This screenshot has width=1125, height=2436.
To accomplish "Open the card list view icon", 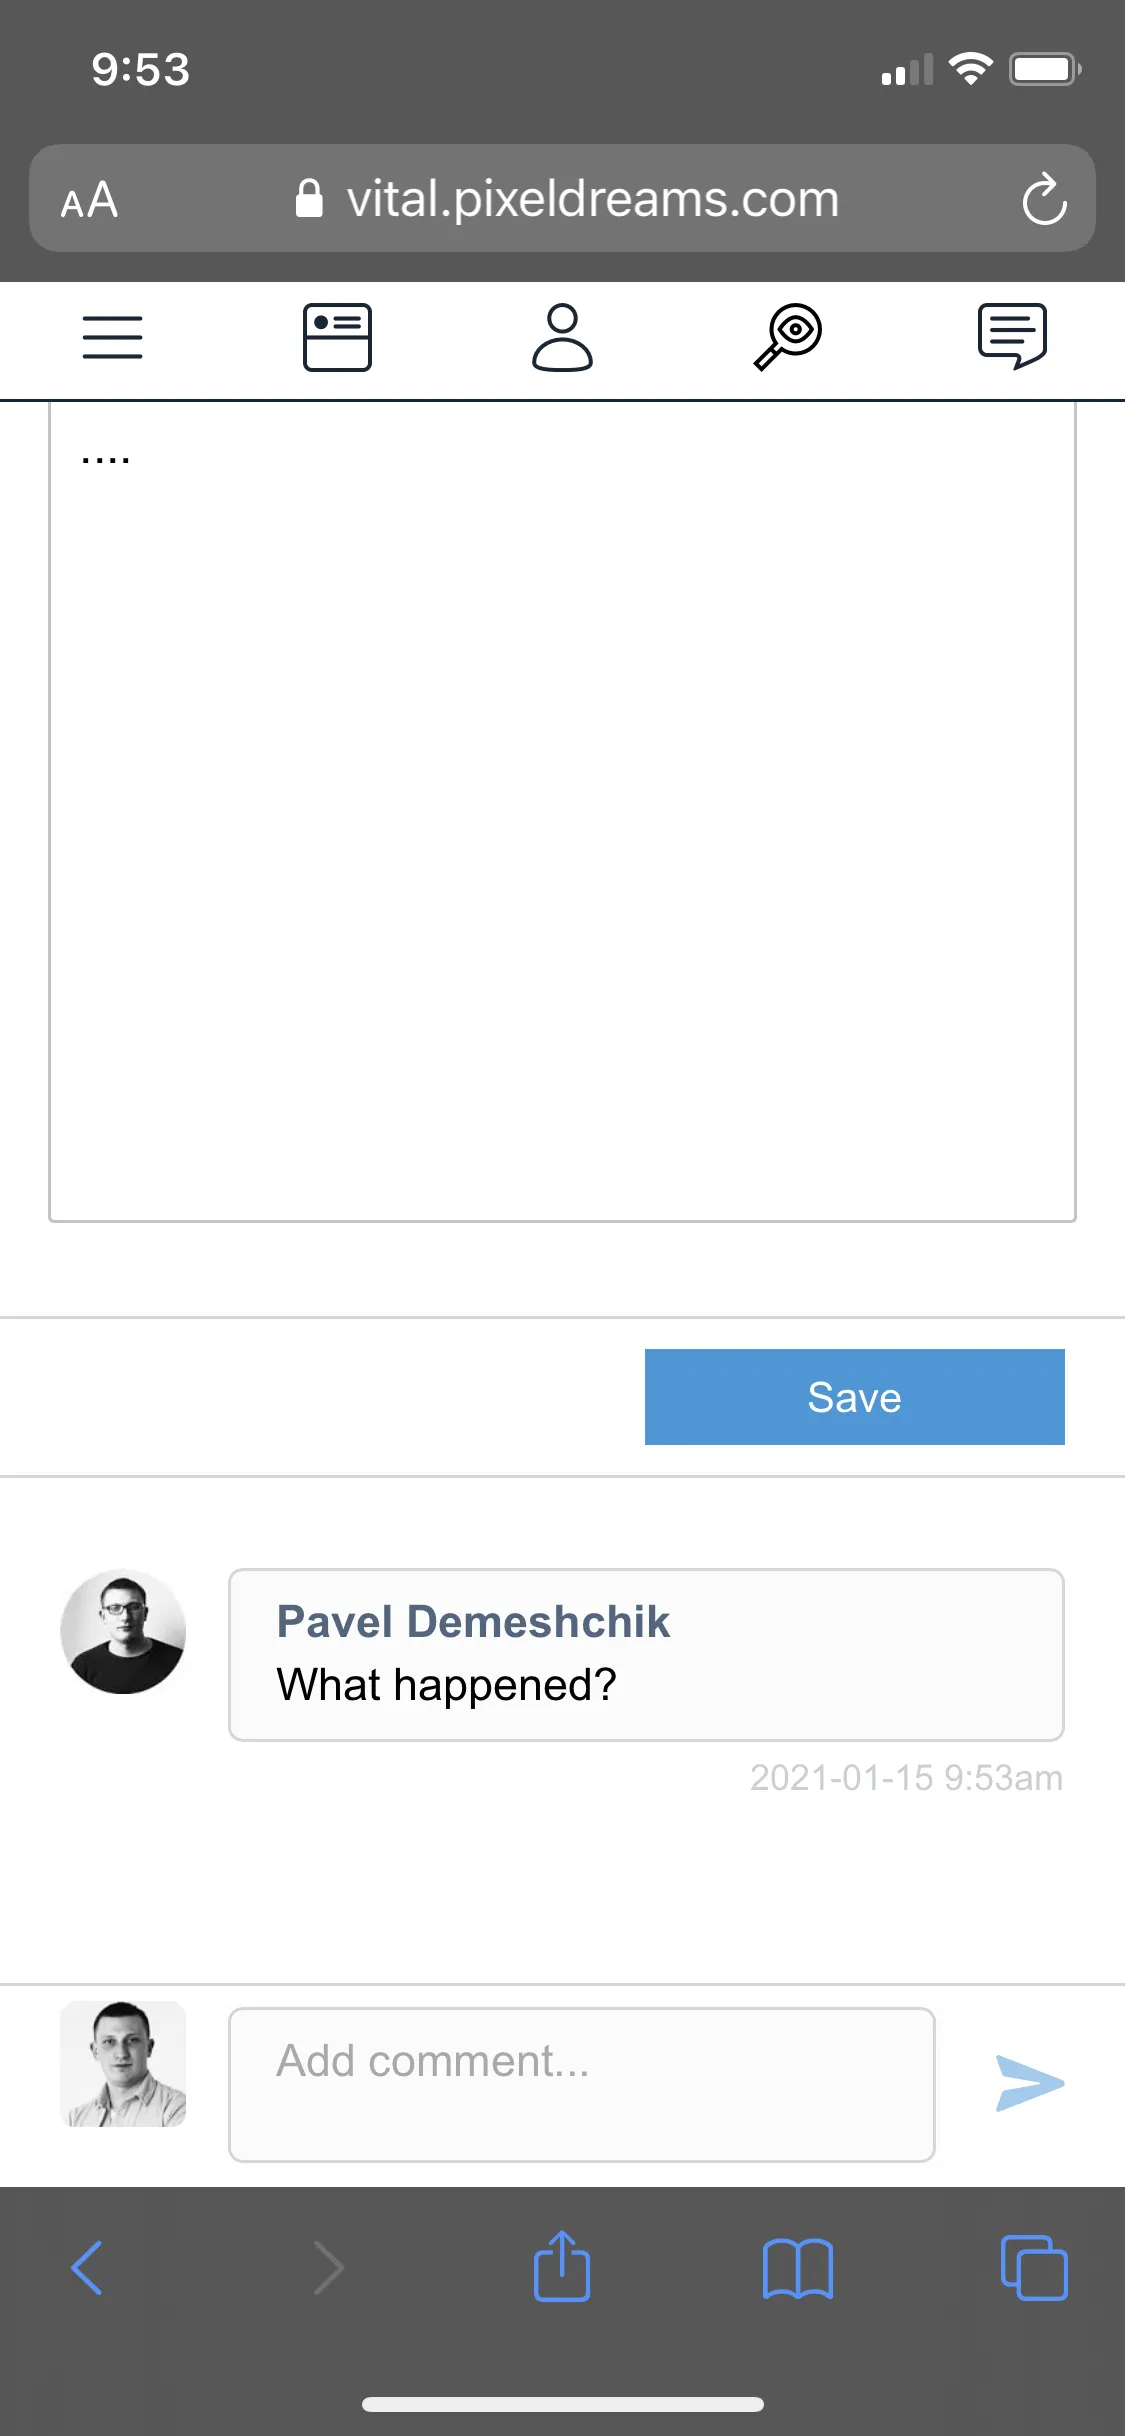I will click(337, 337).
